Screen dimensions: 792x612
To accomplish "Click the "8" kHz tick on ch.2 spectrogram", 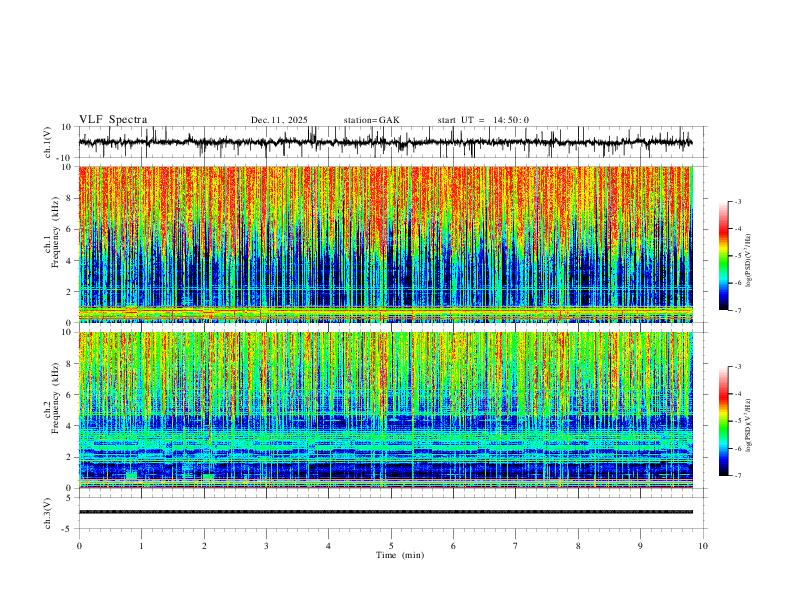I will point(69,364).
